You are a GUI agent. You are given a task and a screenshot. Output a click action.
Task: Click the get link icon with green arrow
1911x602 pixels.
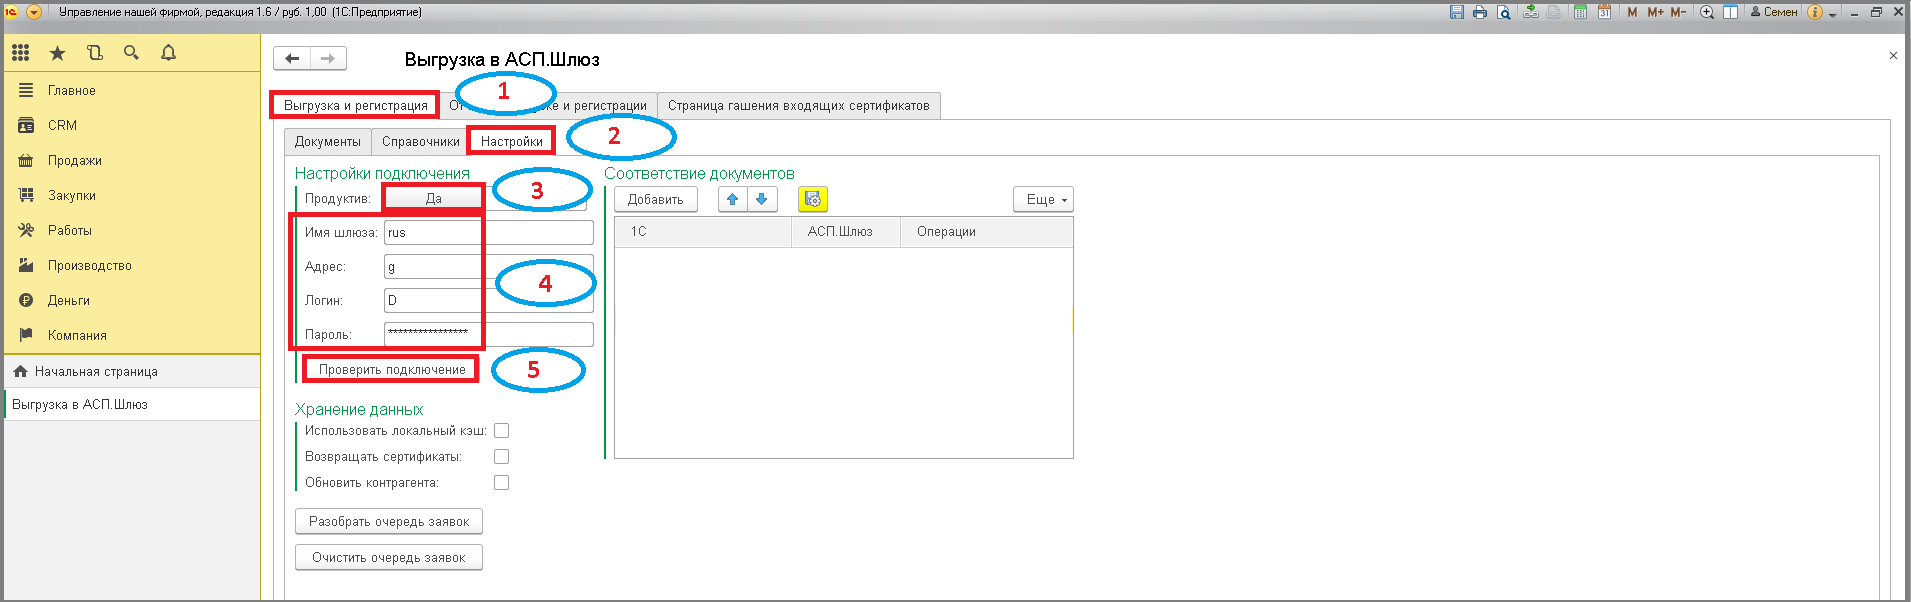(x=1531, y=12)
